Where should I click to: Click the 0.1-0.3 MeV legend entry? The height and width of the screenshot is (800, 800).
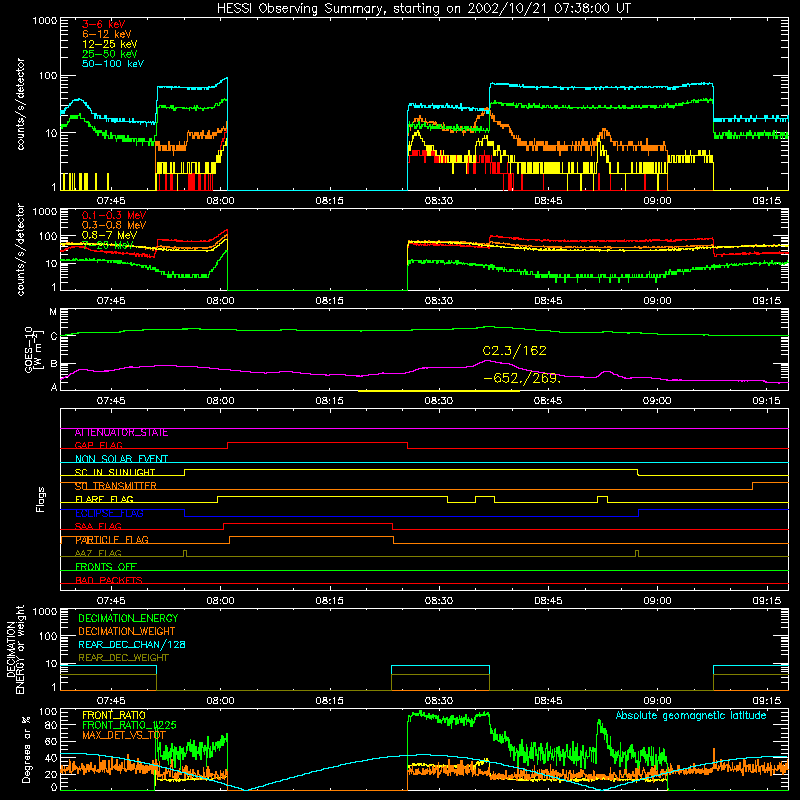[114, 215]
